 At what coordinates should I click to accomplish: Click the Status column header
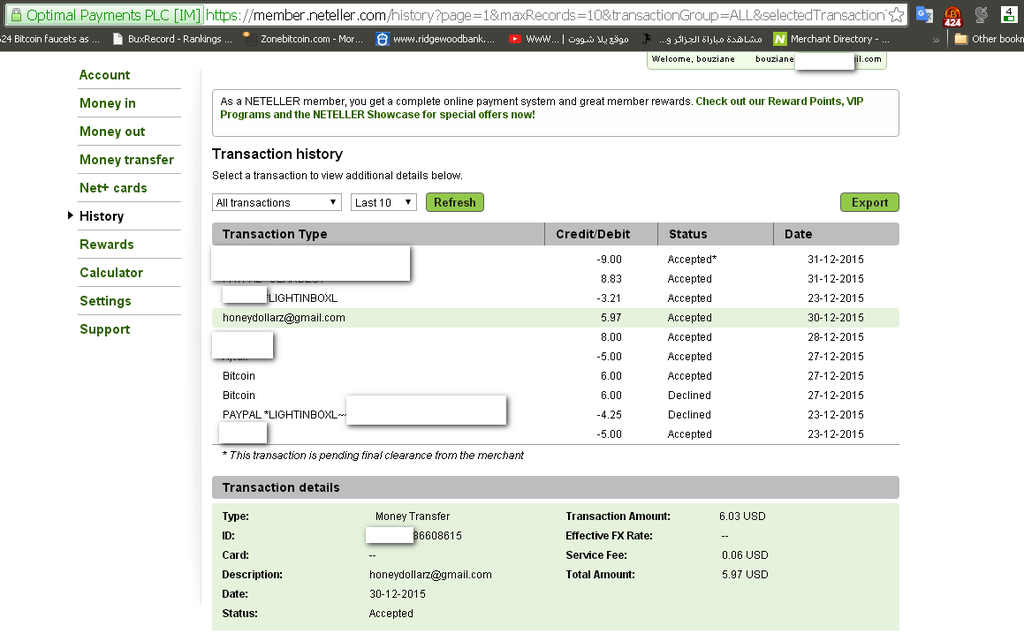[688, 234]
